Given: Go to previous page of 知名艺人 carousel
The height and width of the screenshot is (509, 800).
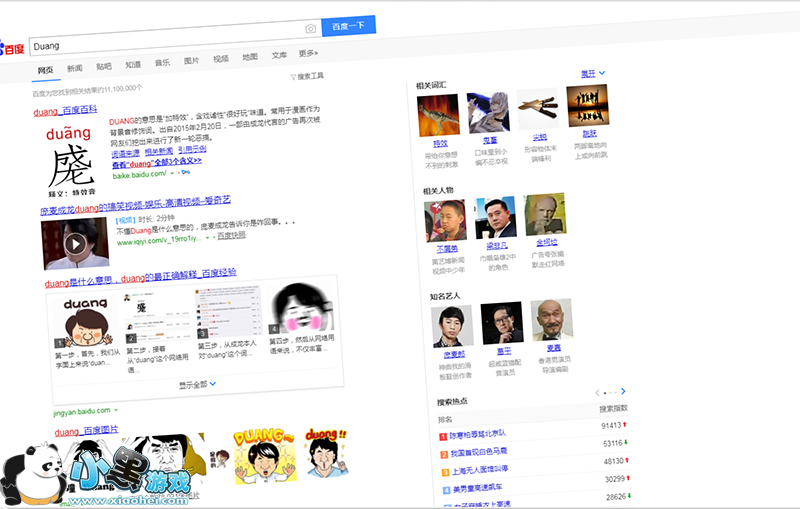Looking at the screenshot, I should pyautogui.click(x=597, y=393).
